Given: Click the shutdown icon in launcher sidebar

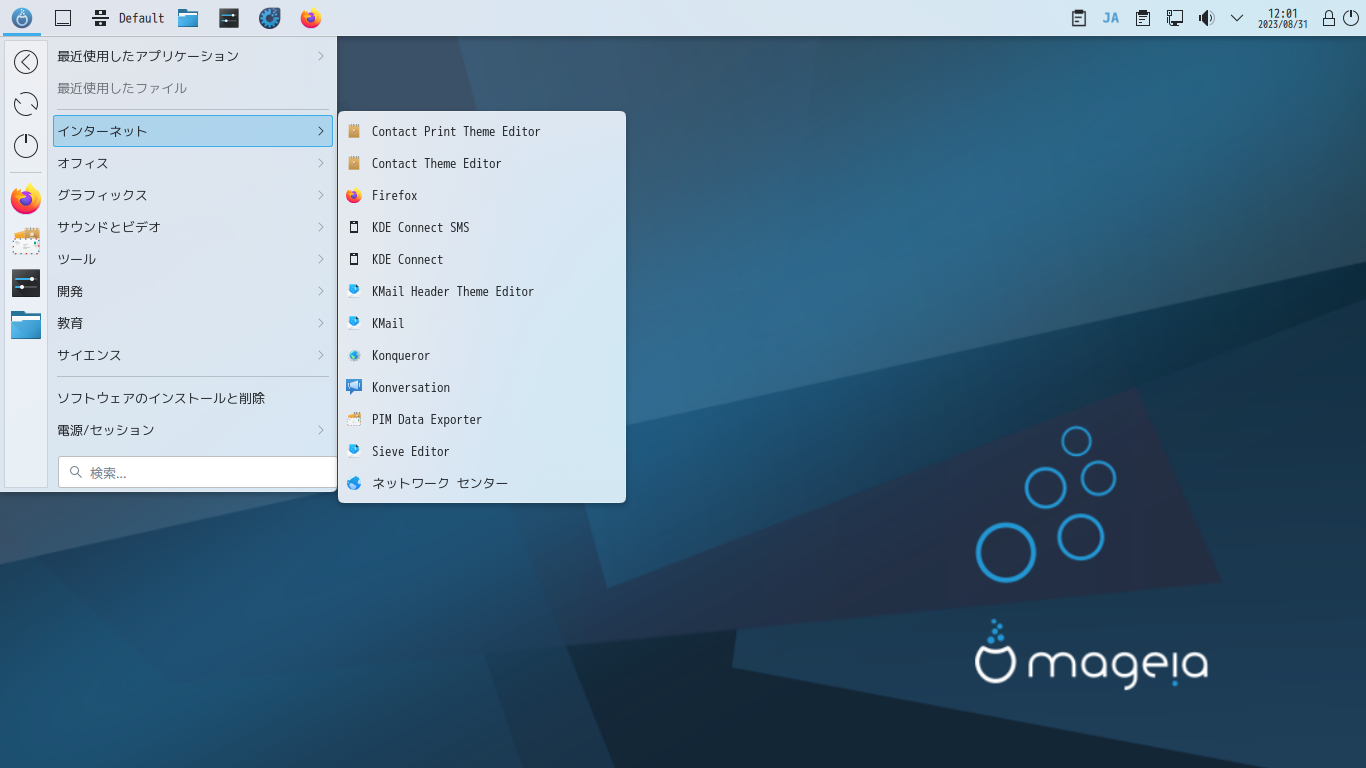Looking at the screenshot, I should coord(26,146).
